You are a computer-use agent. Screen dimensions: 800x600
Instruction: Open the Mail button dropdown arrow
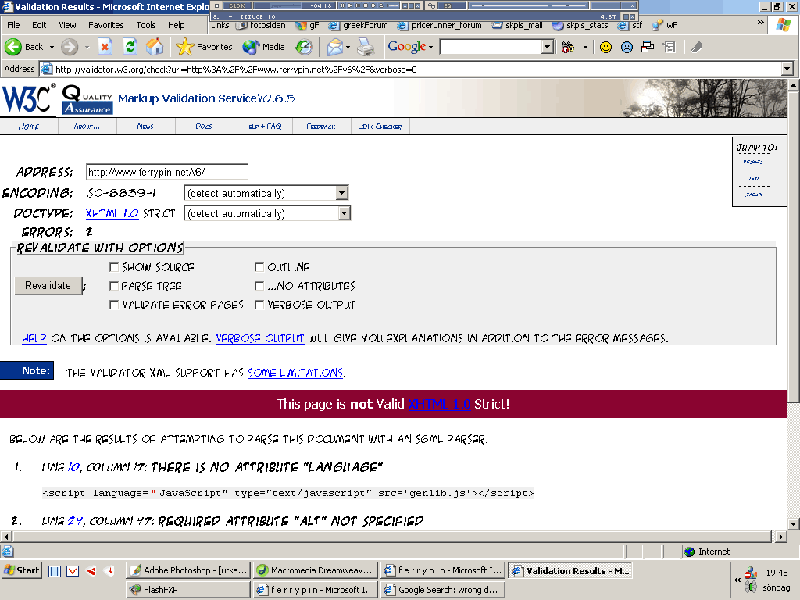[x=347, y=47]
